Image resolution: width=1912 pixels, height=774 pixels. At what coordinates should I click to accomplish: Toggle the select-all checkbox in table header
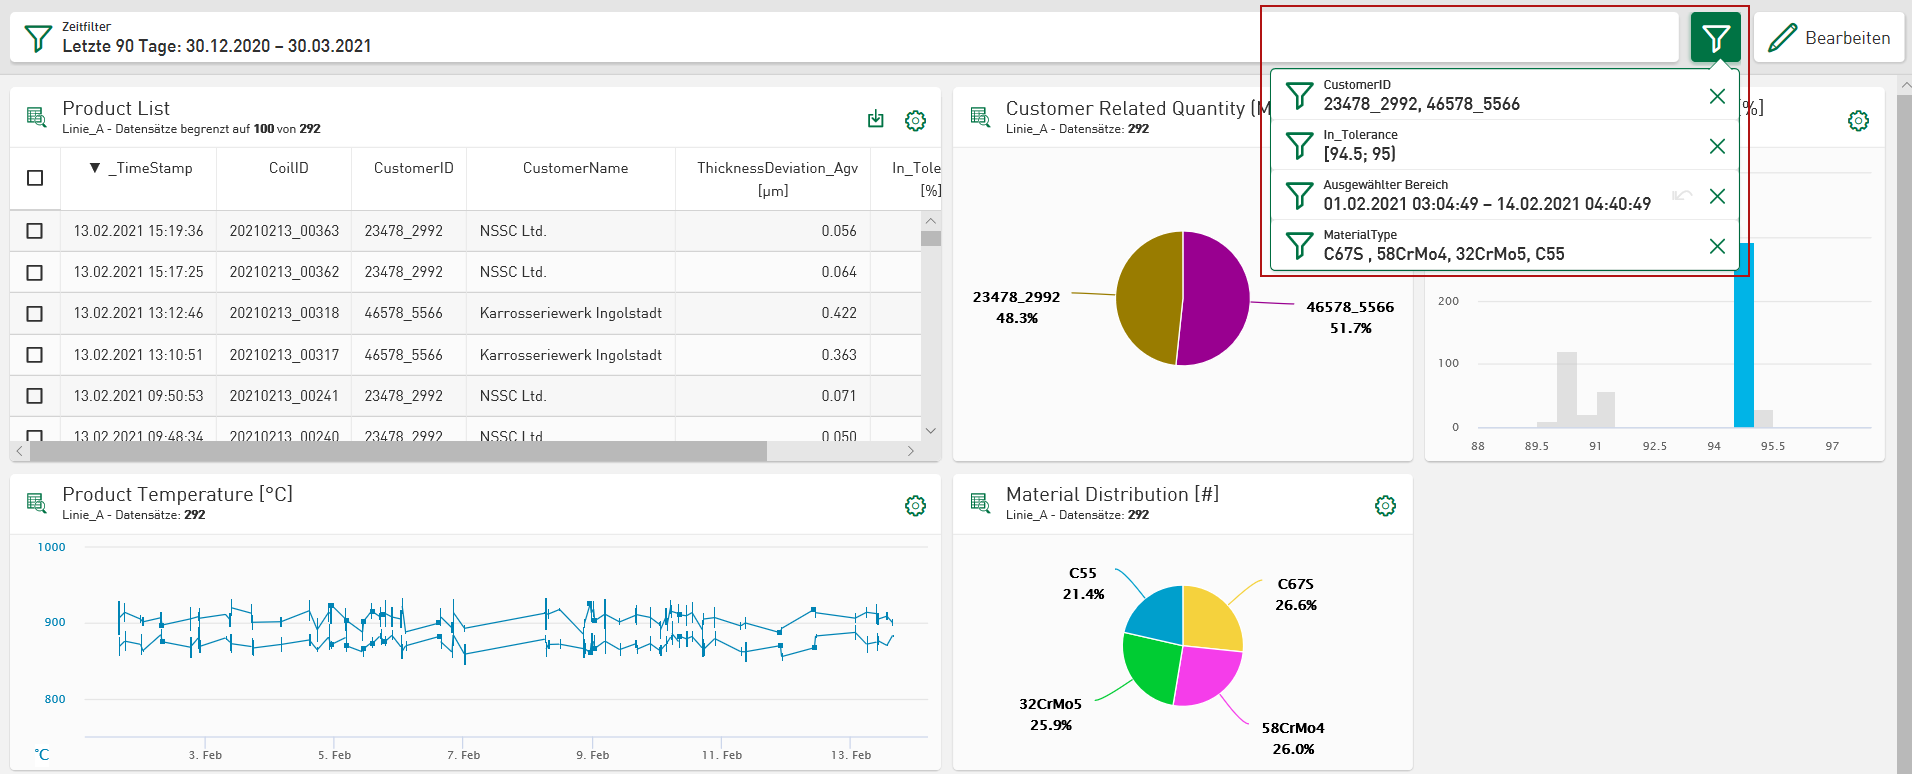35,178
